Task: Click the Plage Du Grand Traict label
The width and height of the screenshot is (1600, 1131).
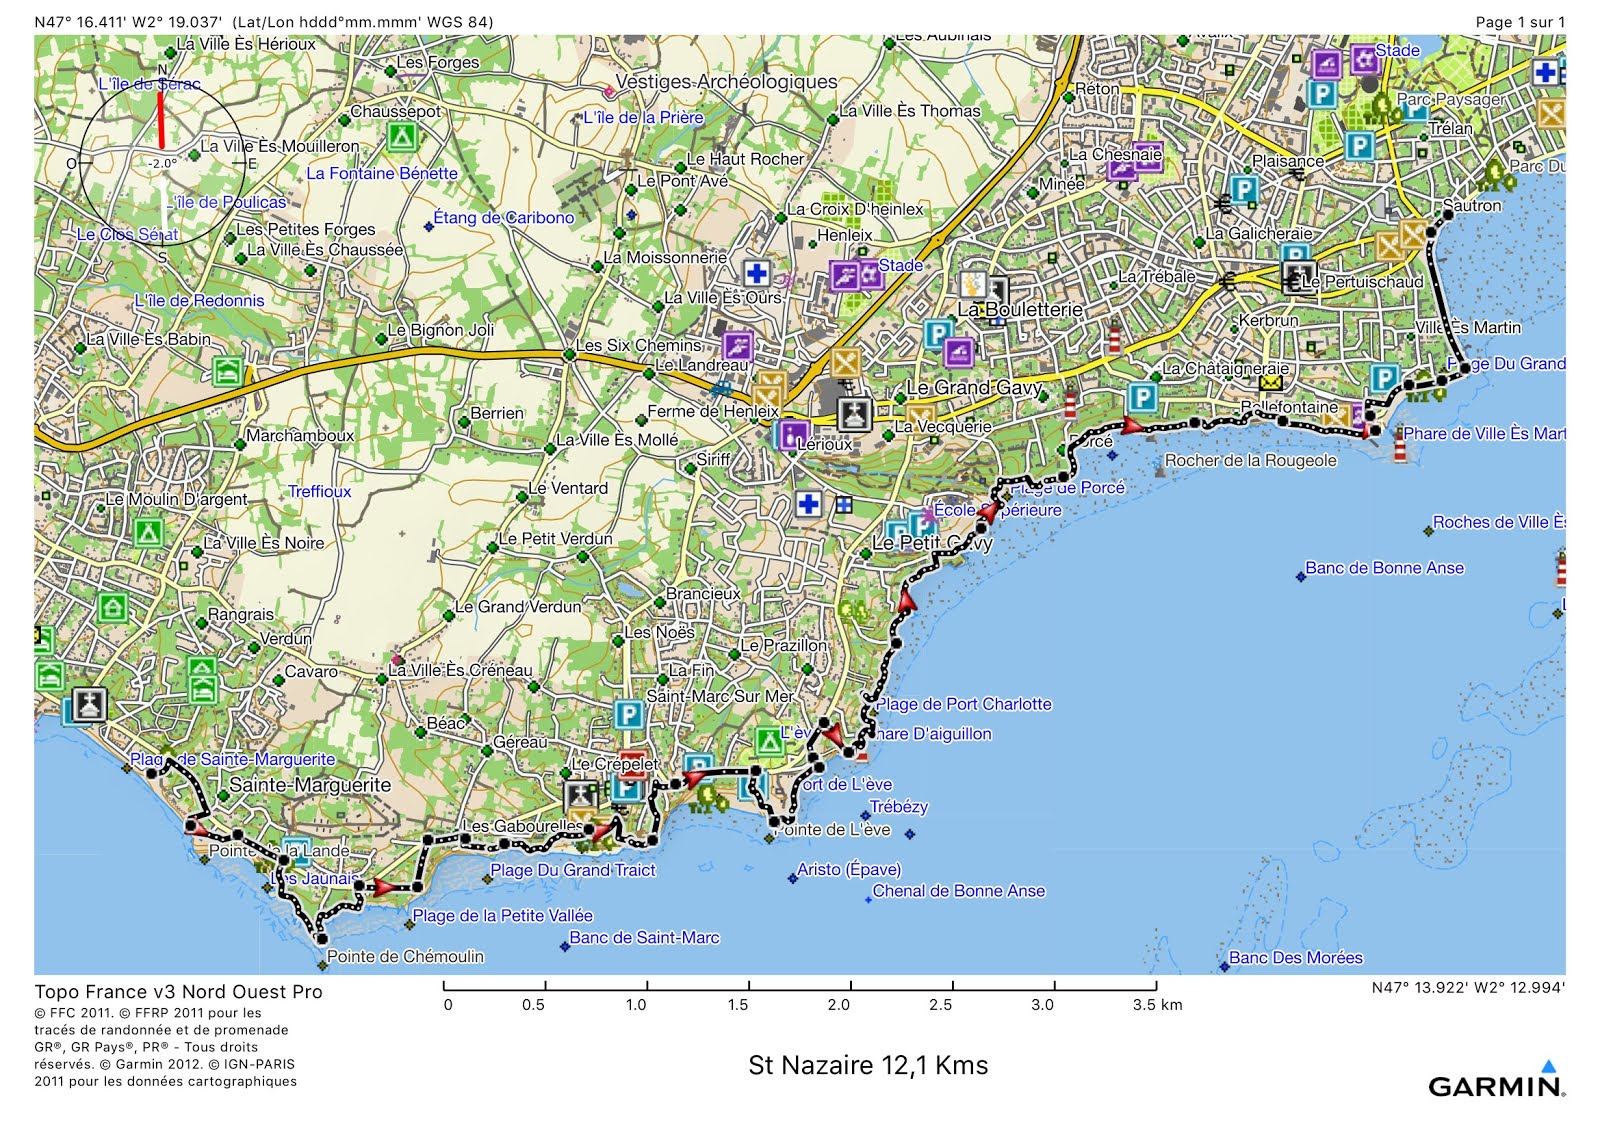Action: (x=572, y=871)
